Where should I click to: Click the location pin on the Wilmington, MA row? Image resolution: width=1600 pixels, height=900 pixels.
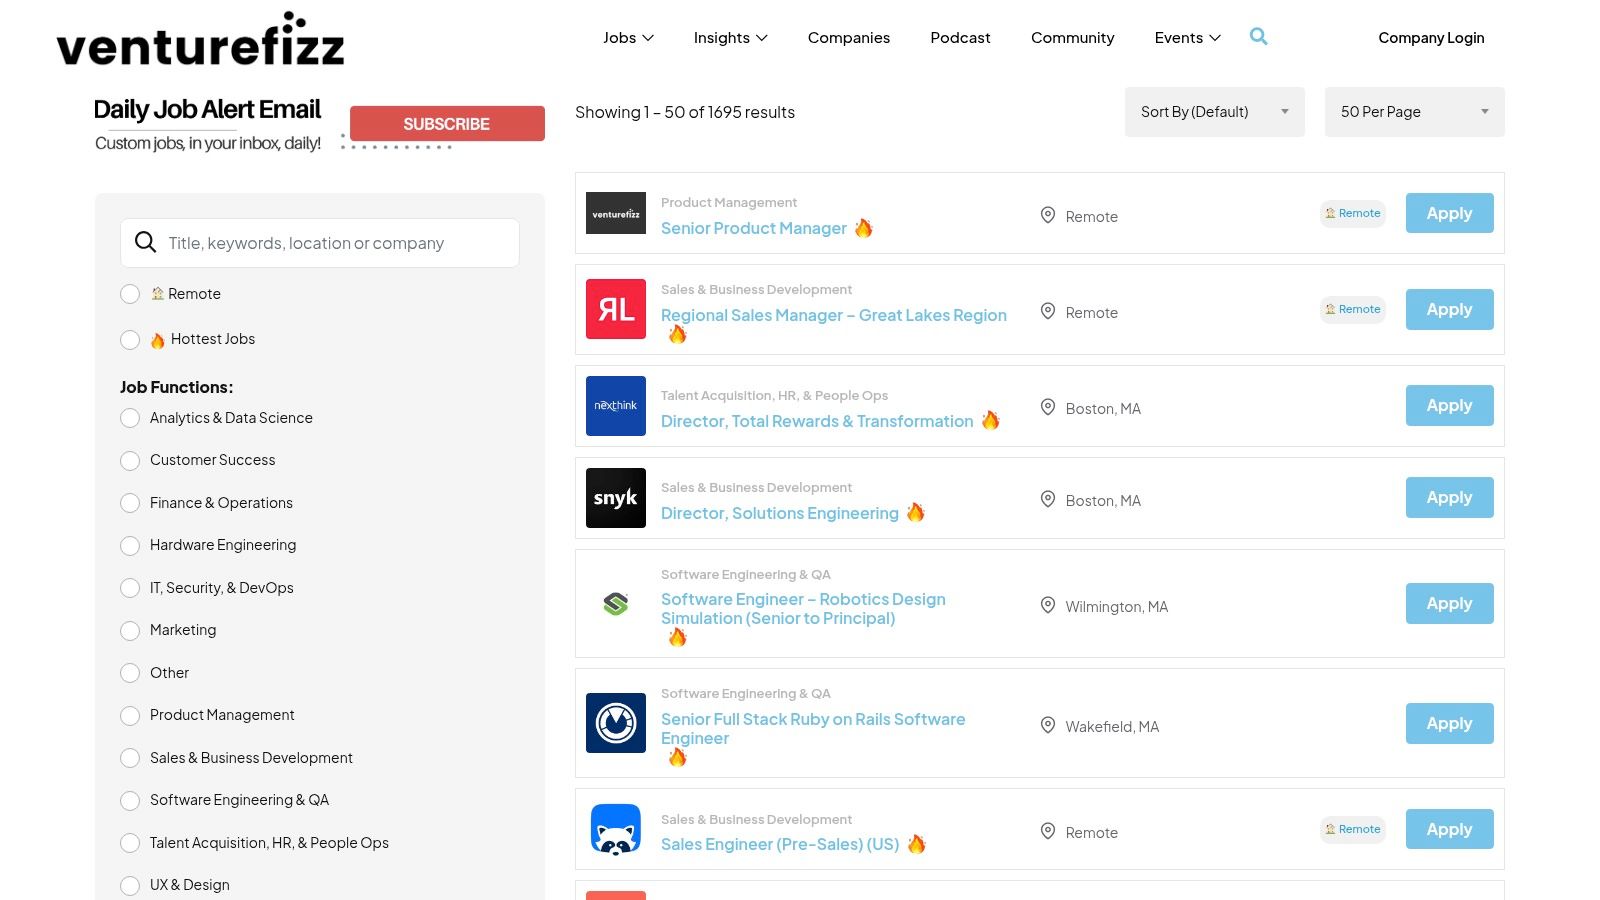(1048, 605)
